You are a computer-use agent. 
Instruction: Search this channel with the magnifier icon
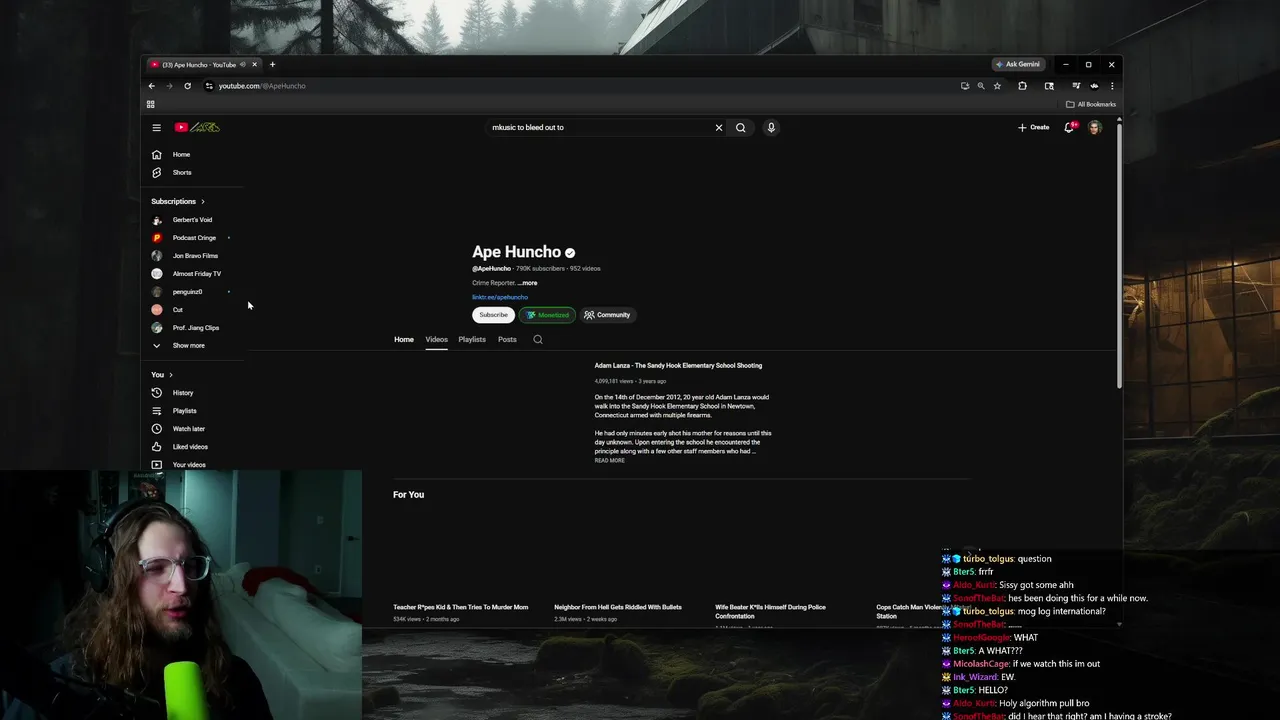pyautogui.click(x=538, y=340)
